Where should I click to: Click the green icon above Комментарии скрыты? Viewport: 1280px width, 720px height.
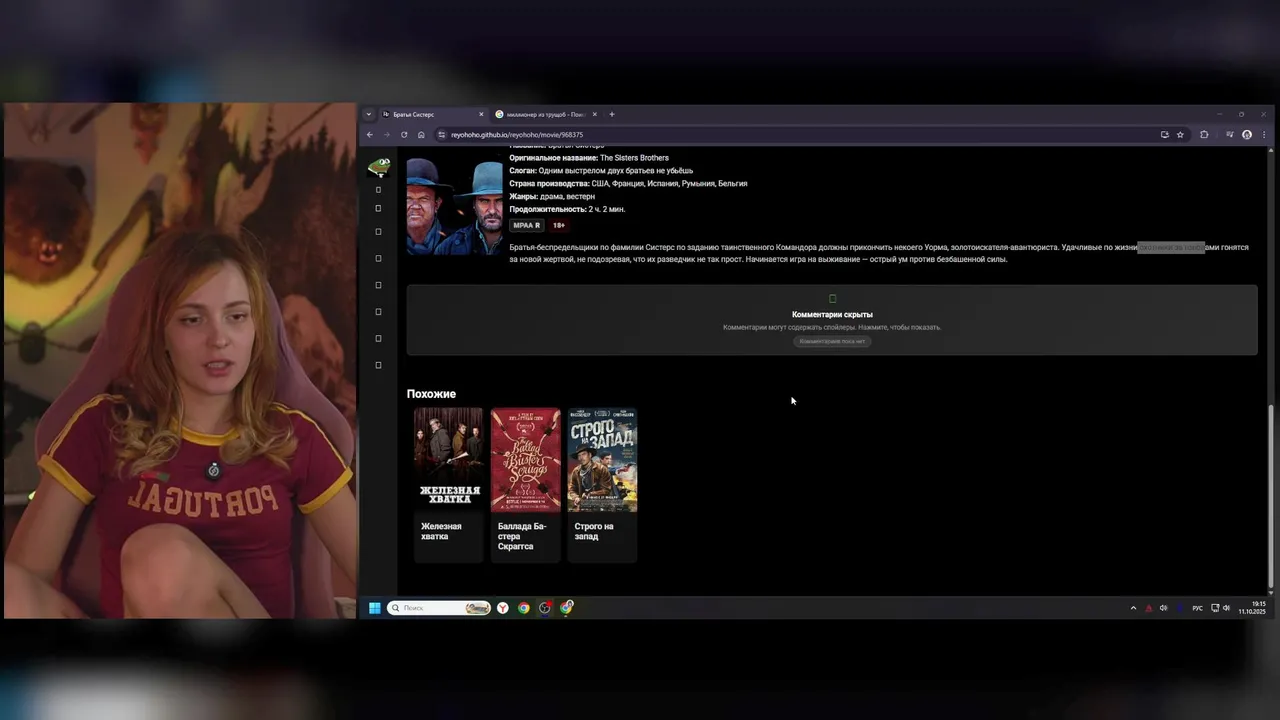point(832,298)
